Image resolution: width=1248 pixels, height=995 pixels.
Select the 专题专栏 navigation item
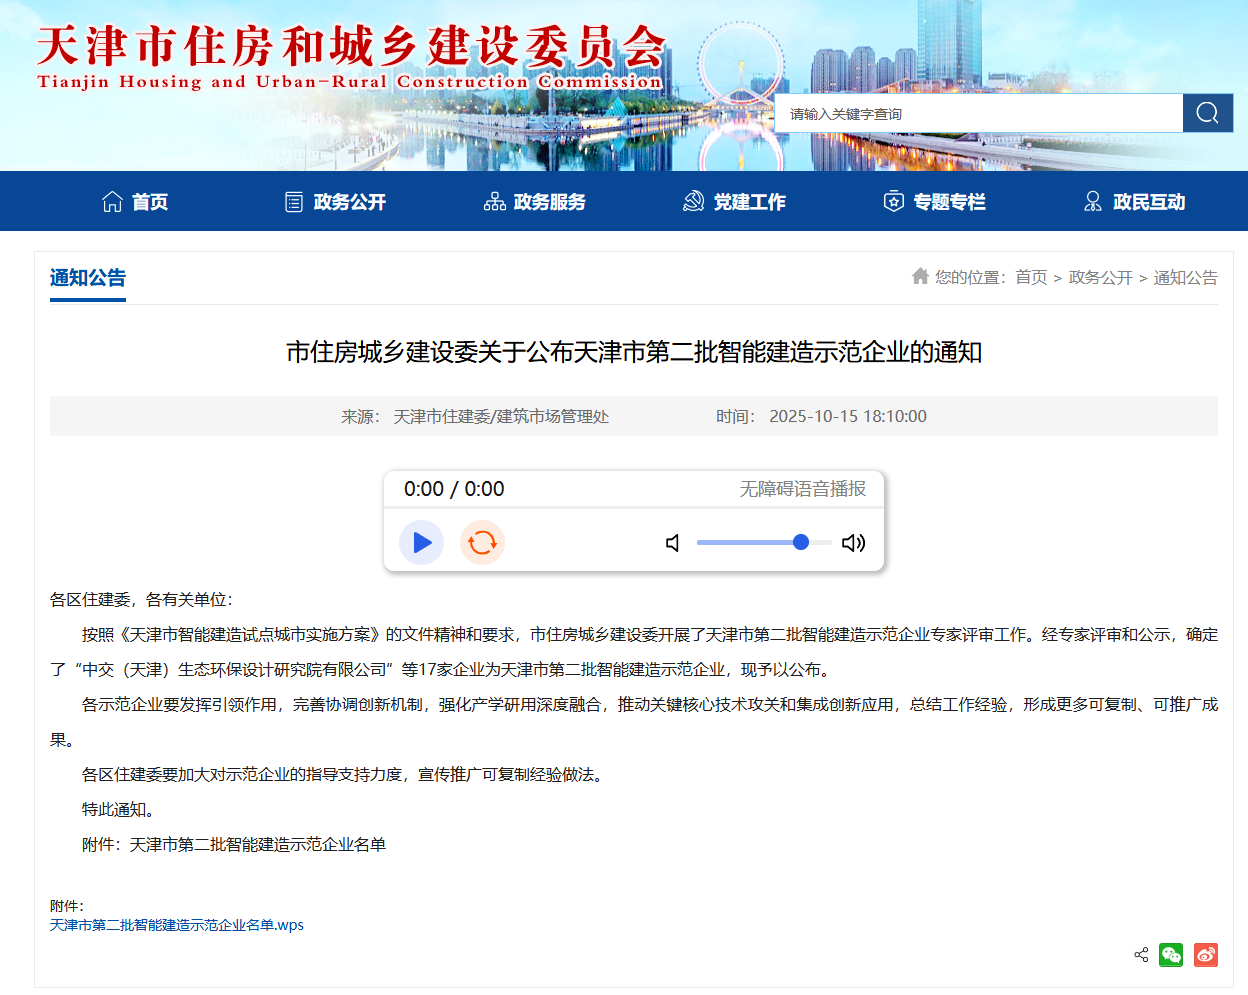935,202
